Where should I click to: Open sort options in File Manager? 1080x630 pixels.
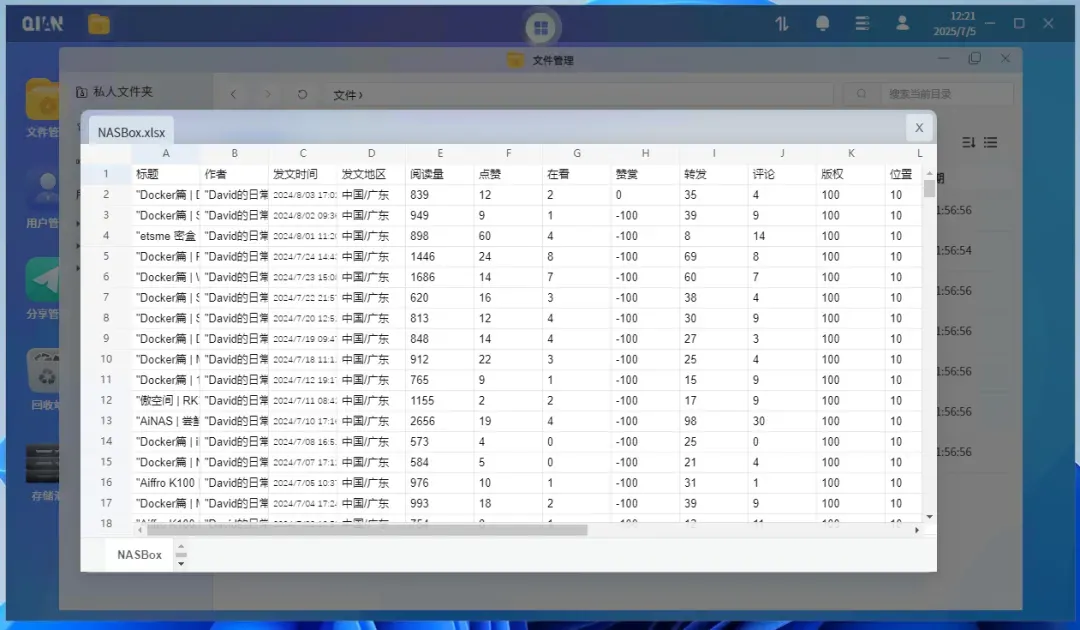(968, 143)
